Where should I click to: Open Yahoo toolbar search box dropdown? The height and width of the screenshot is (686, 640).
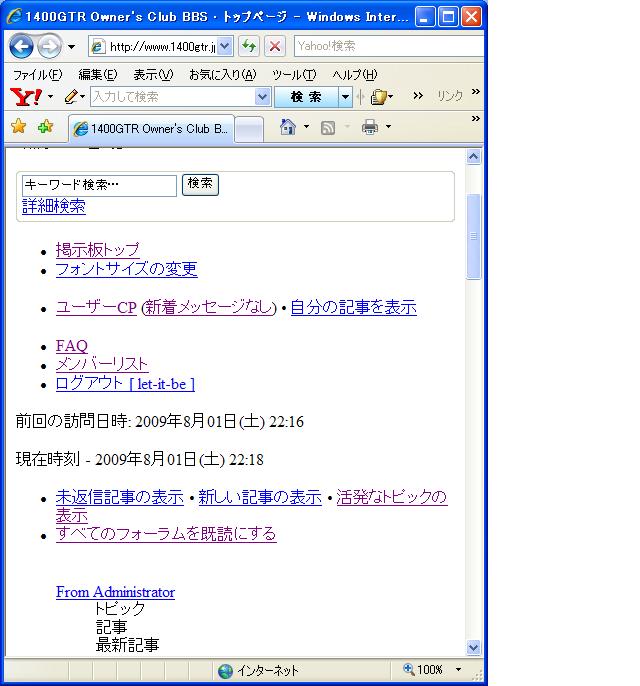263,97
